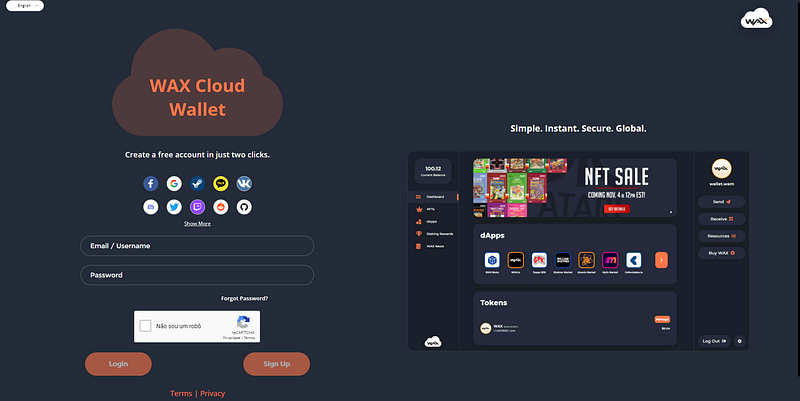Click the Send button in the preview

721,202
